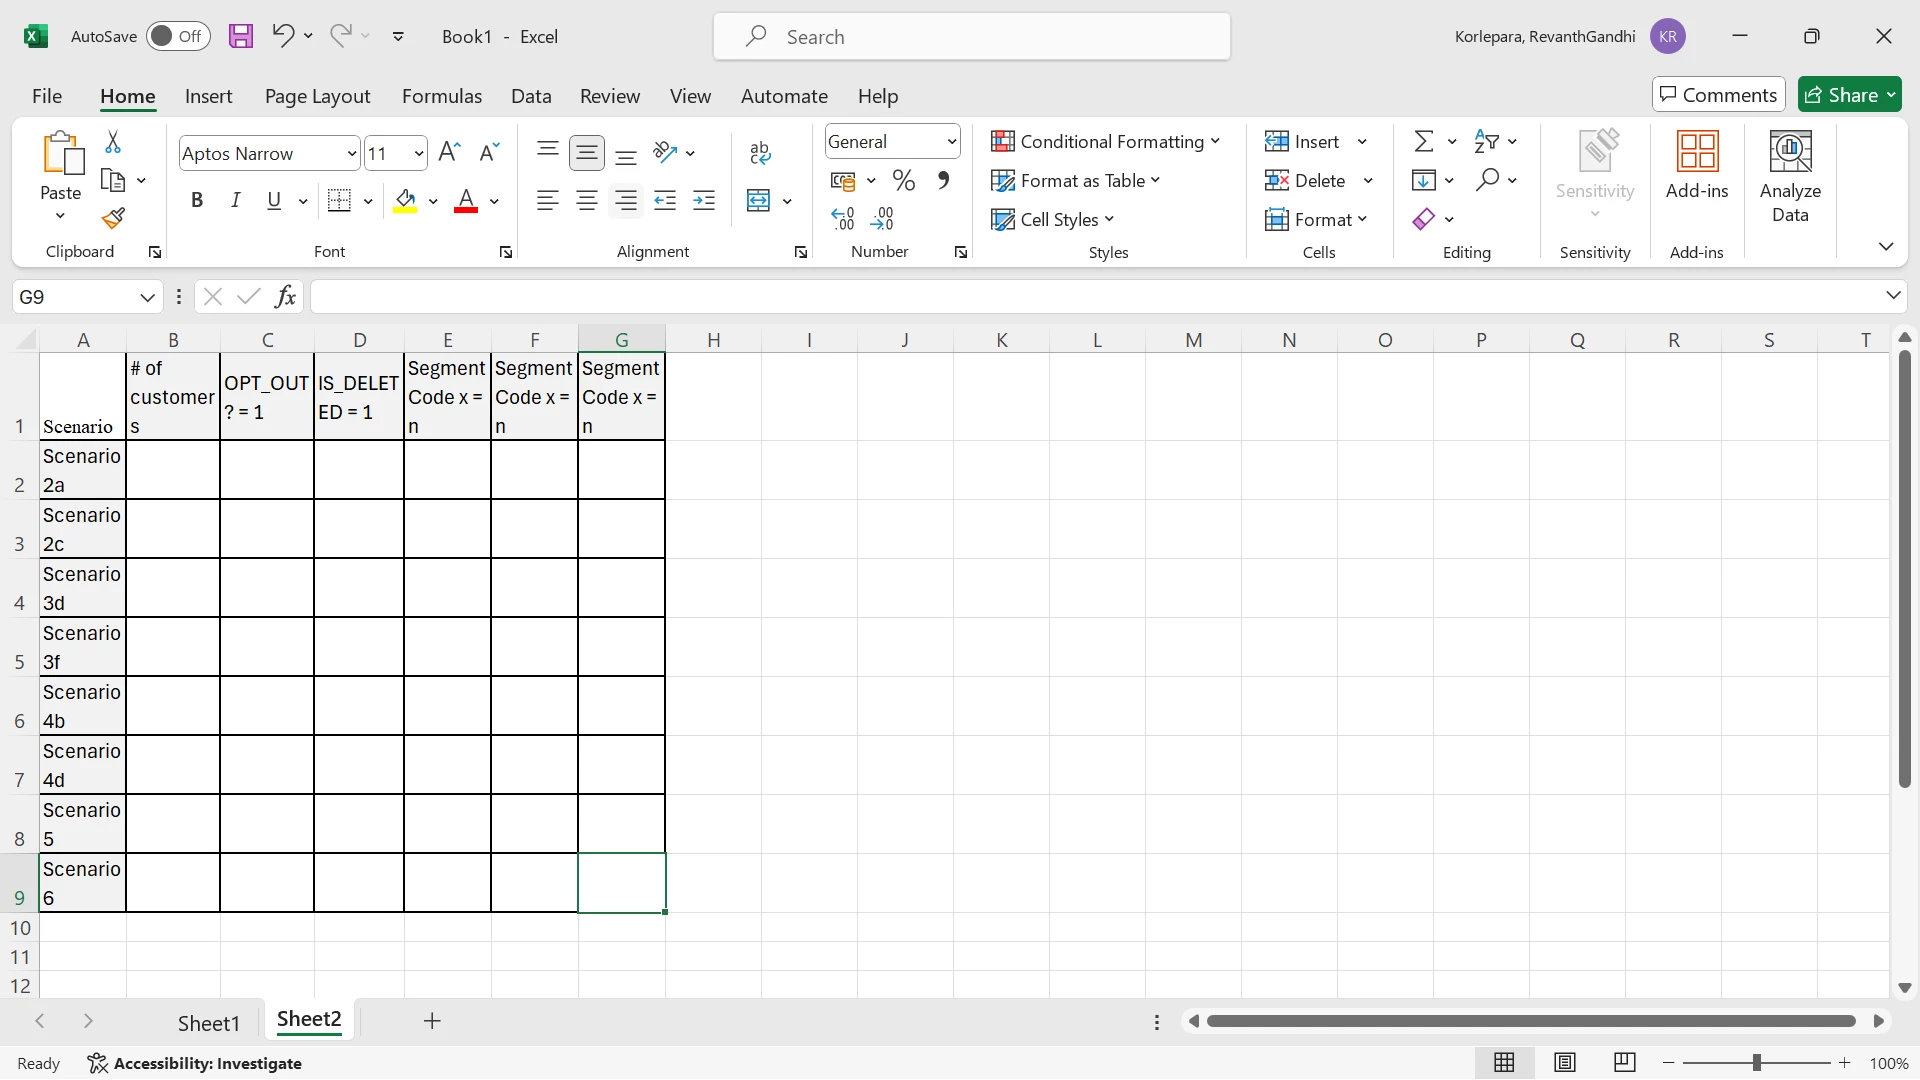Click the Wrap Text icon
Viewport: 1920px width, 1080px height.
760,152
